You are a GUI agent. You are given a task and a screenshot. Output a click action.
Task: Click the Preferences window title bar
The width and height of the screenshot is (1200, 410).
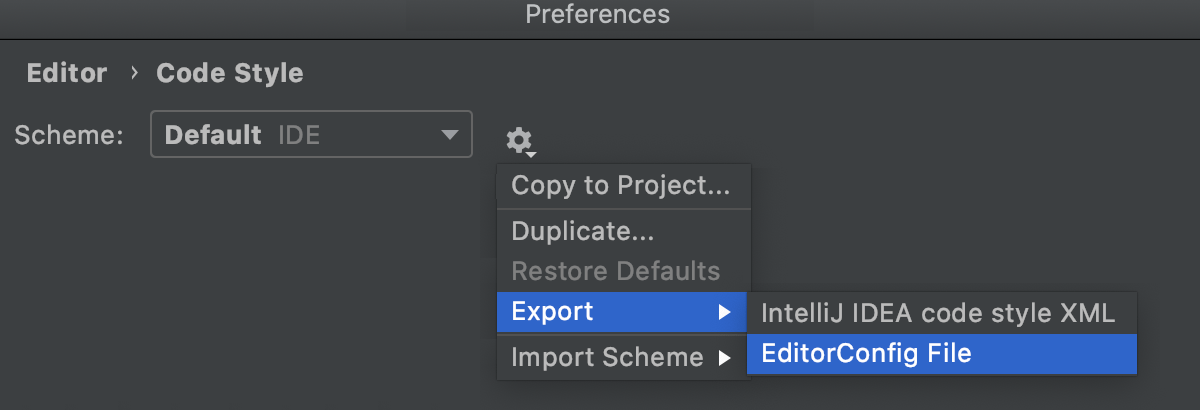click(x=598, y=15)
